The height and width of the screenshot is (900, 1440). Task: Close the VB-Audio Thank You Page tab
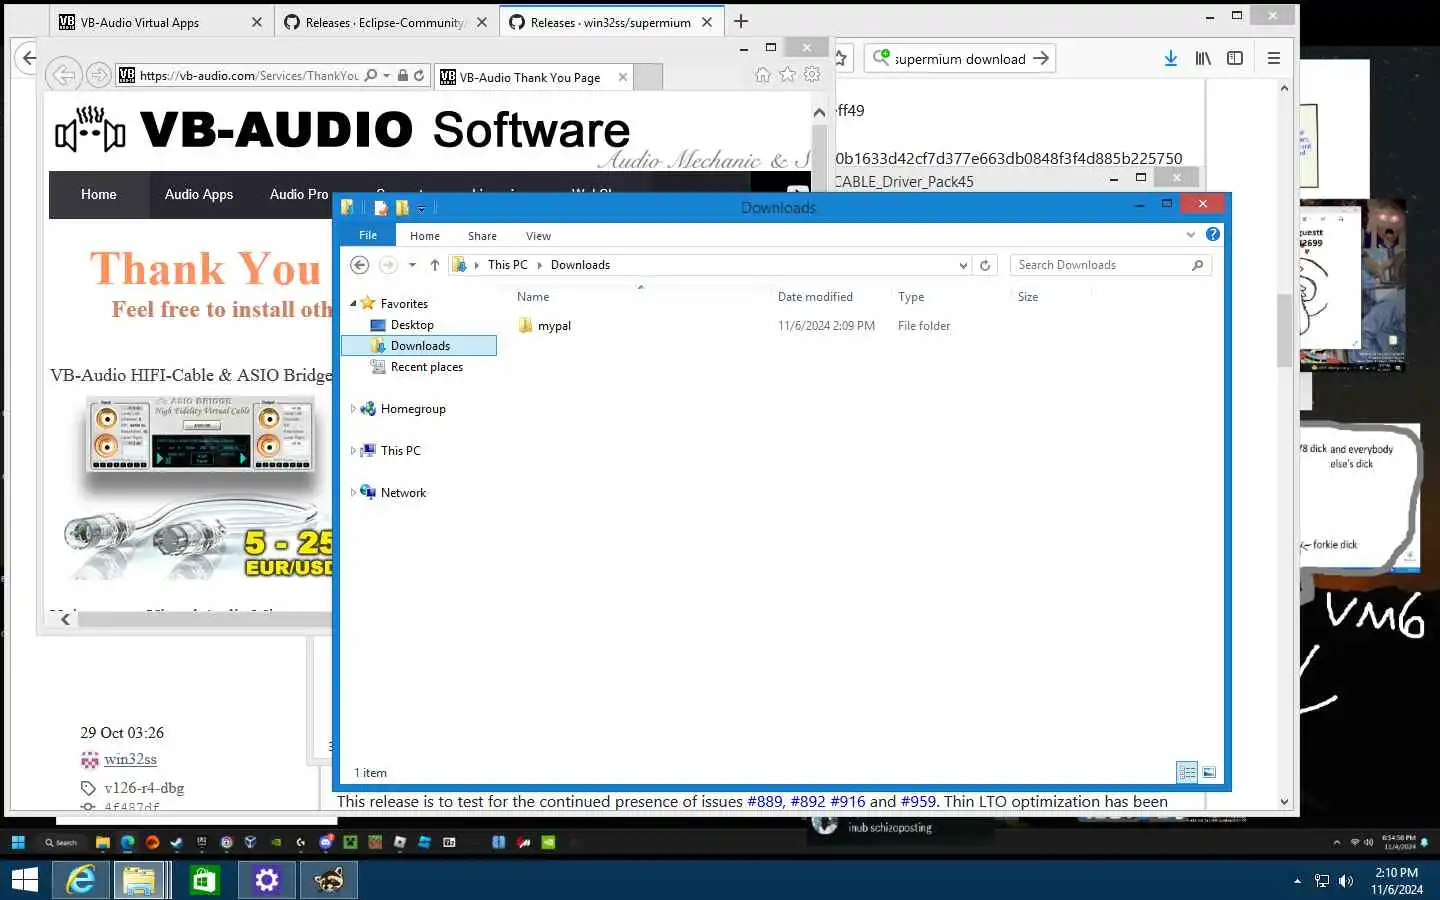coord(623,77)
